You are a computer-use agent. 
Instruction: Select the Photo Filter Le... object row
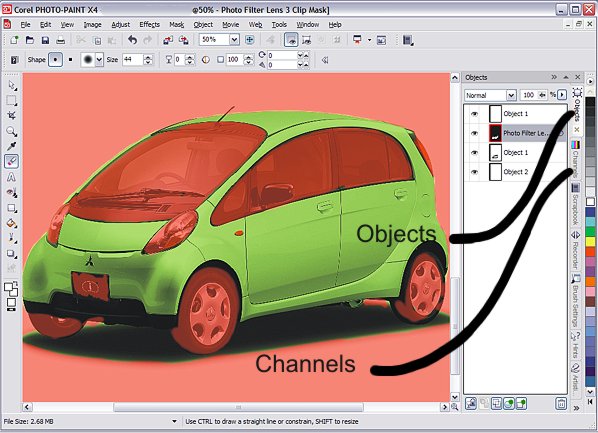point(515,134)
